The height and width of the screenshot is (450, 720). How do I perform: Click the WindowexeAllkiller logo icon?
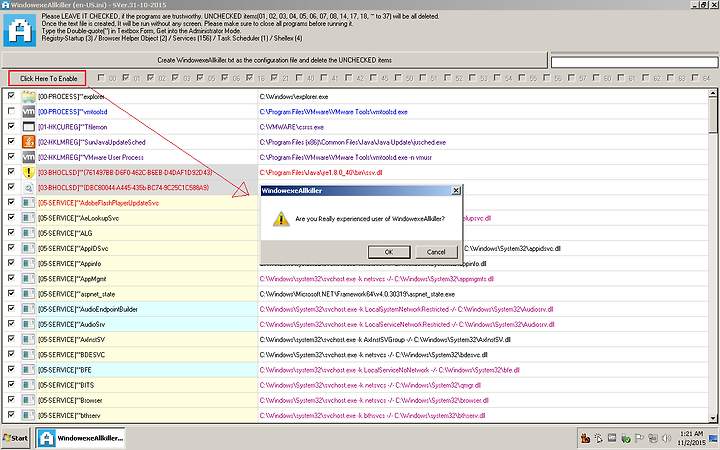(x=20, y=30)
